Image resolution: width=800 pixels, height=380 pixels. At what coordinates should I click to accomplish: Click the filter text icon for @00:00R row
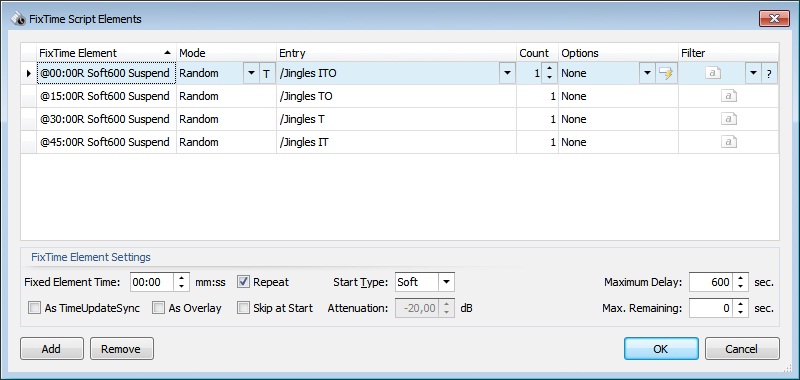tap(713, 73)
